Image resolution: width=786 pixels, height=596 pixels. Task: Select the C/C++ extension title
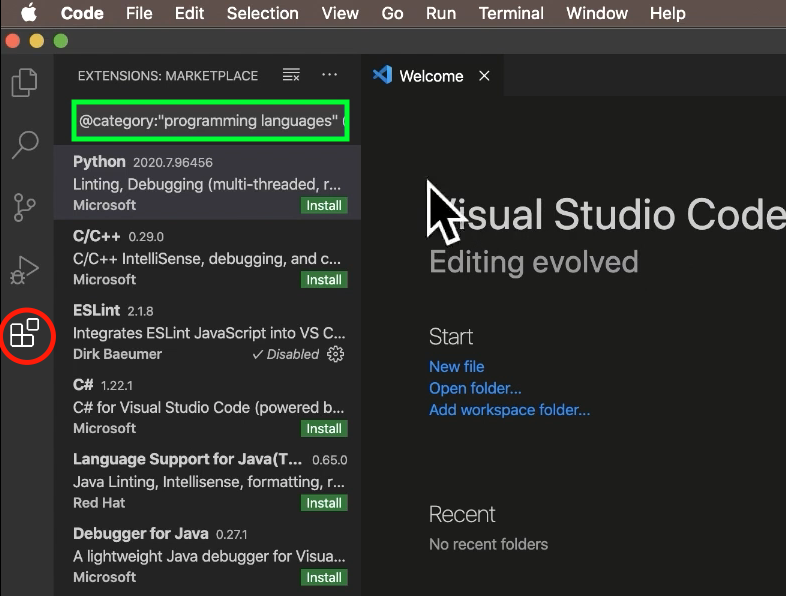[97, 236]
